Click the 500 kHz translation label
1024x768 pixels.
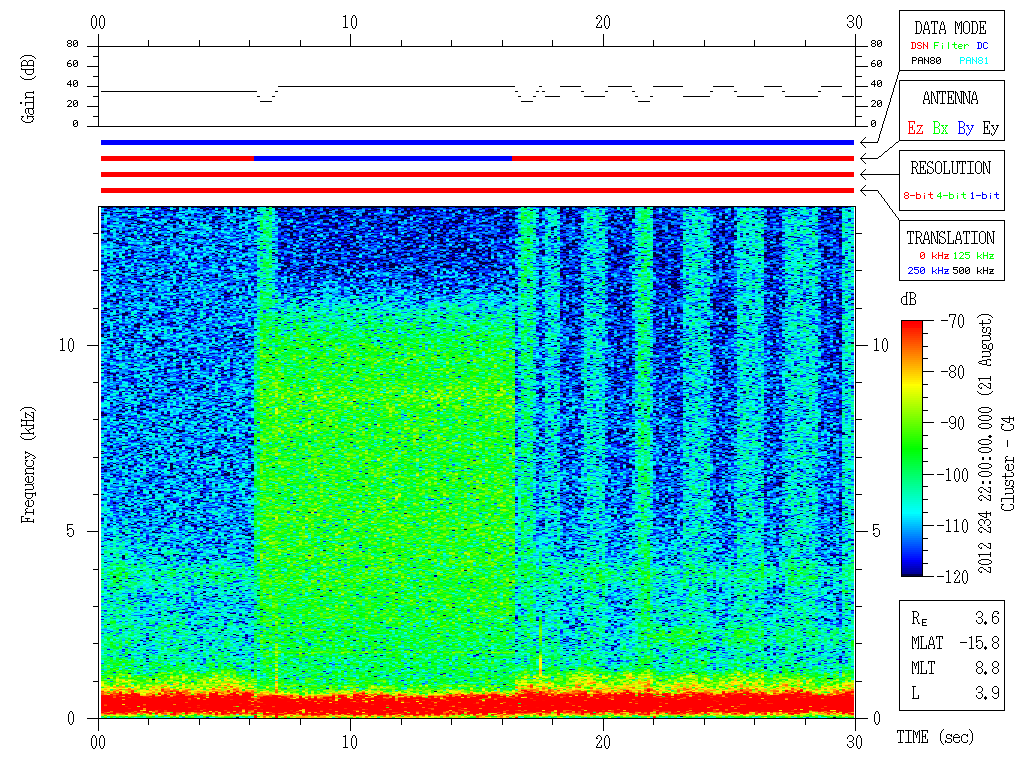[x=973, y=270]
